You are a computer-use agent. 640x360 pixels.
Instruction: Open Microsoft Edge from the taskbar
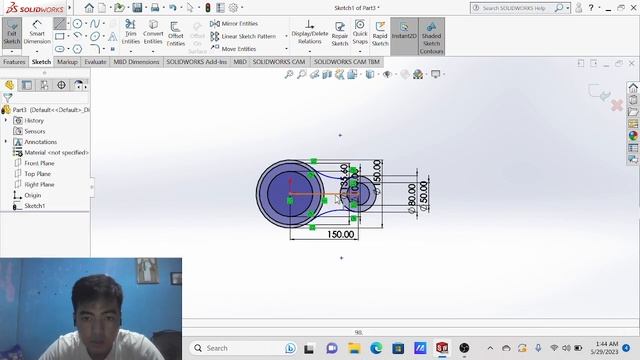[376, 348]
